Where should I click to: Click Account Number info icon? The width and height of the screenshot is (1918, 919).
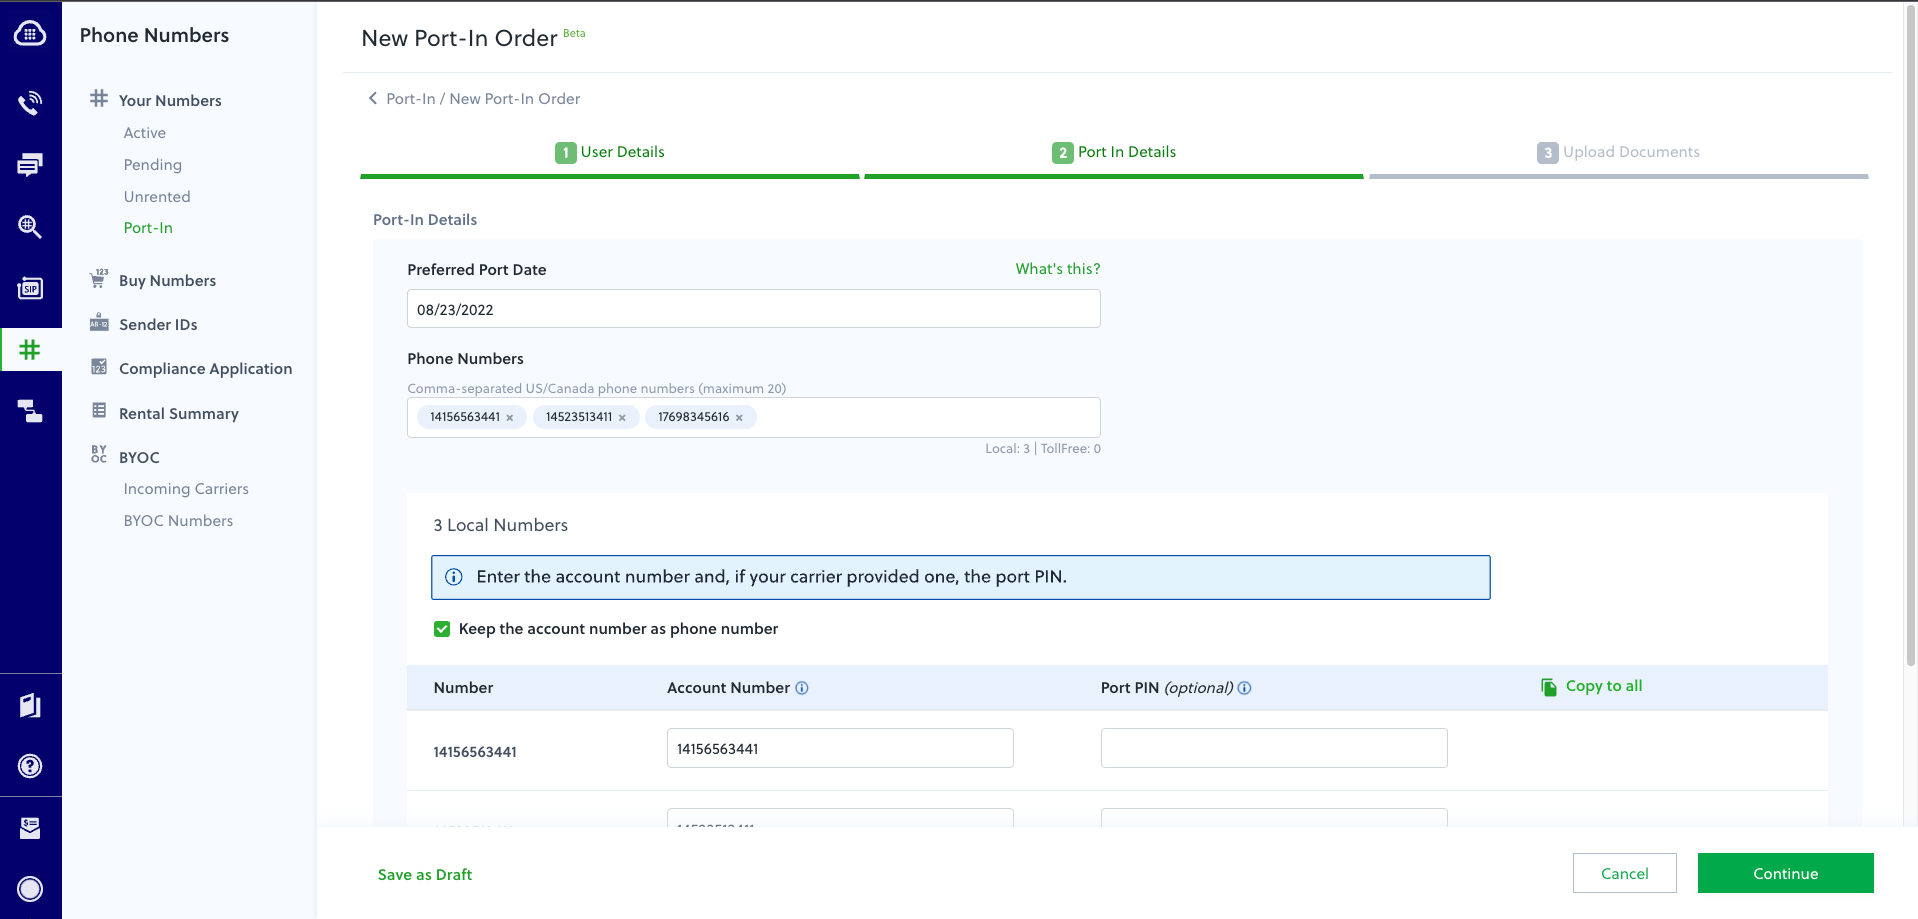click(x=802, y=688)
